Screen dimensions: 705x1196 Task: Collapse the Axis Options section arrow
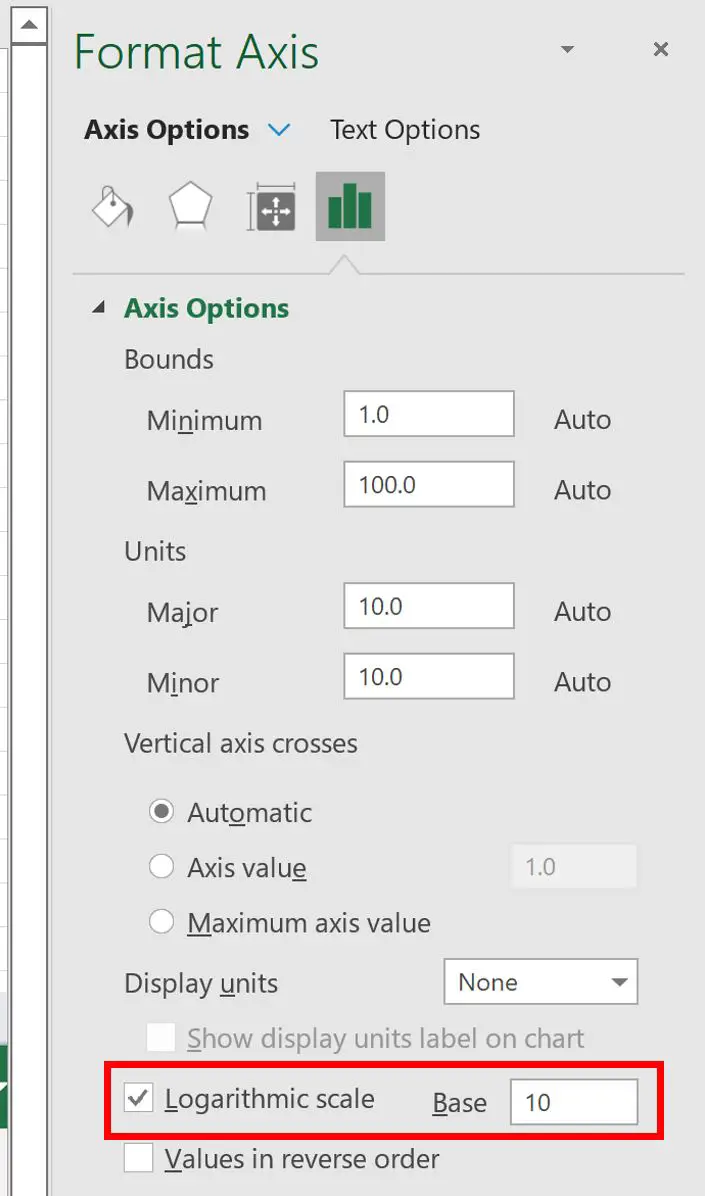point(98,308)
